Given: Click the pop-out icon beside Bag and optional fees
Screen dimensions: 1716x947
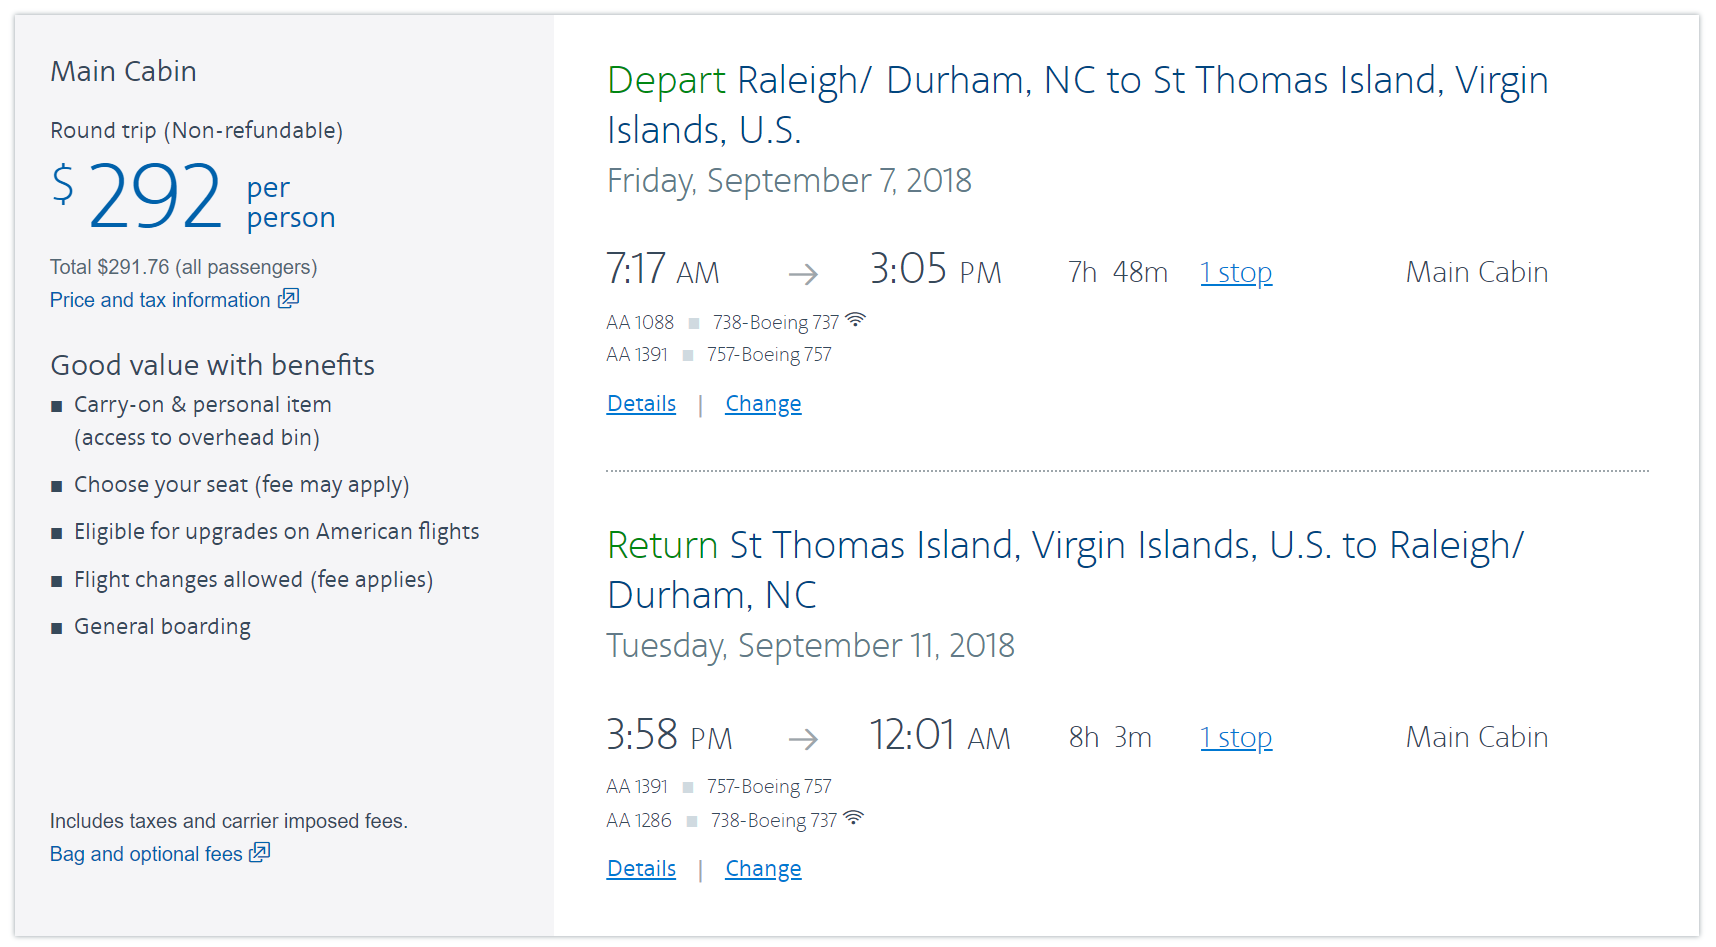Looking at the screenshot, I should [x=260, y=852].
